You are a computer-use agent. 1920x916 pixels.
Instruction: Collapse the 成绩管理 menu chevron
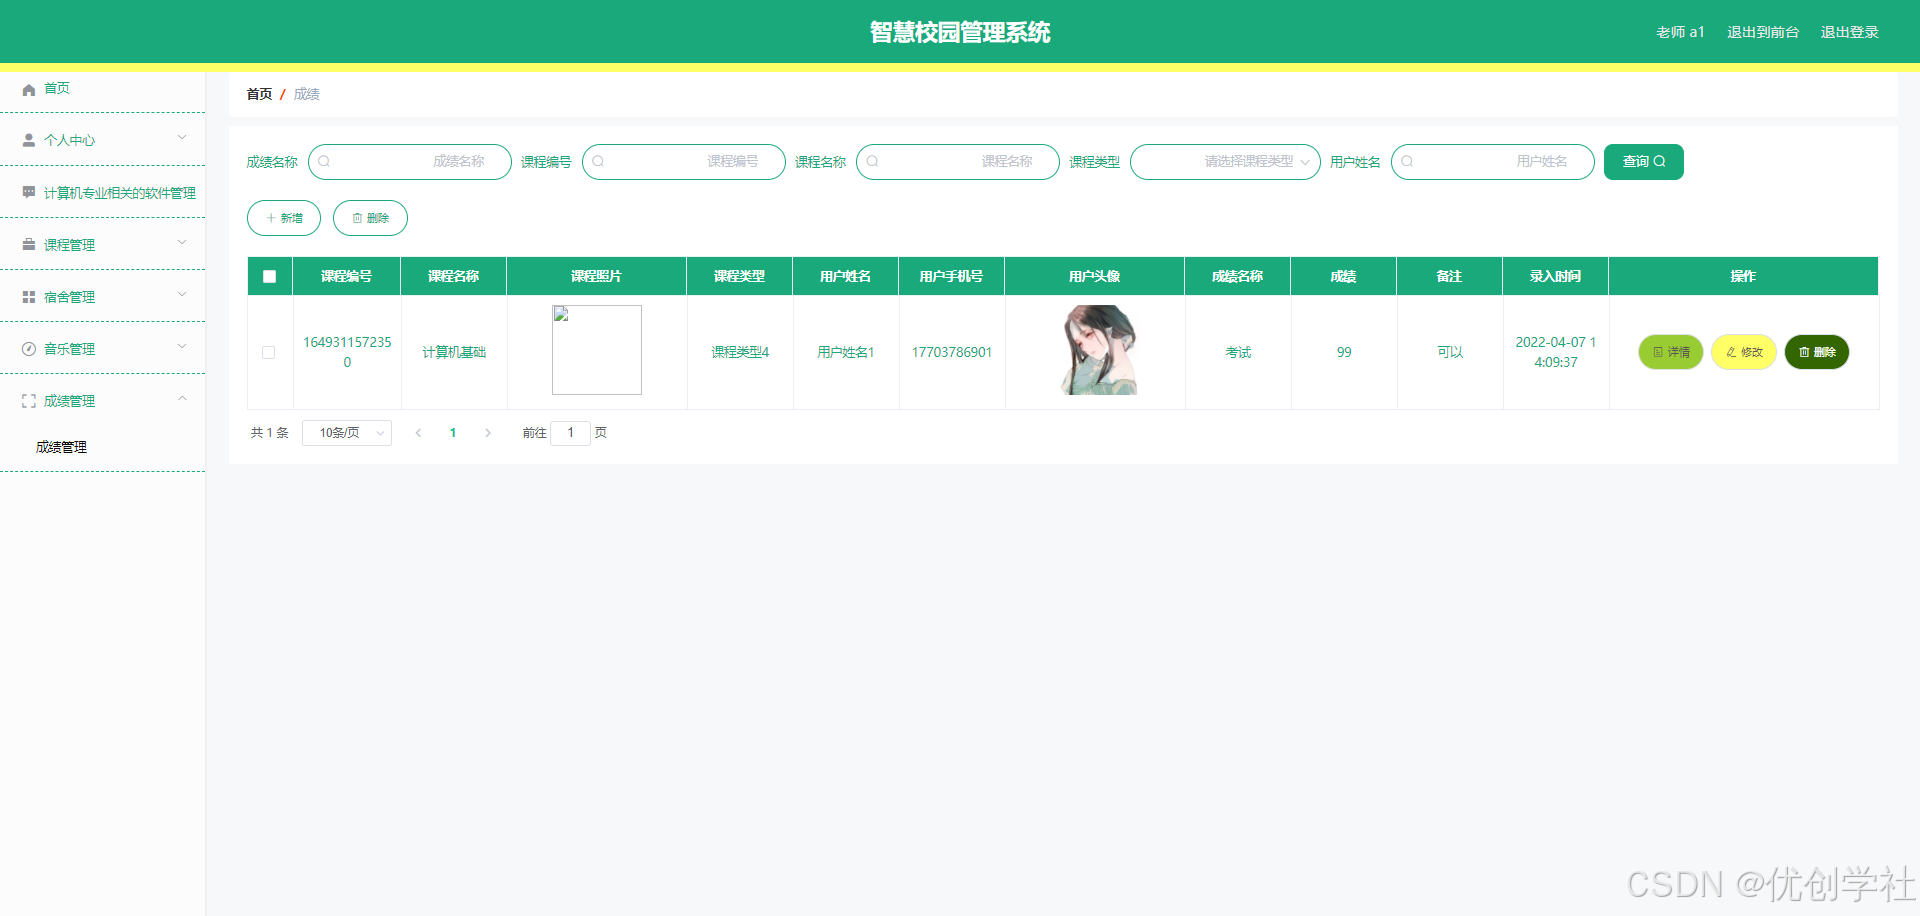pos(182,398)
